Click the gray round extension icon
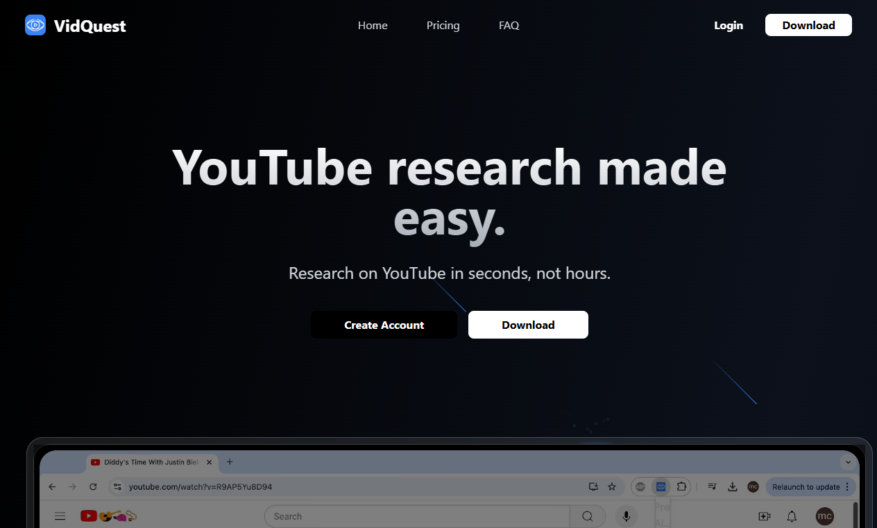This screenshot has width=877, height=528. [x=640, y=487]
